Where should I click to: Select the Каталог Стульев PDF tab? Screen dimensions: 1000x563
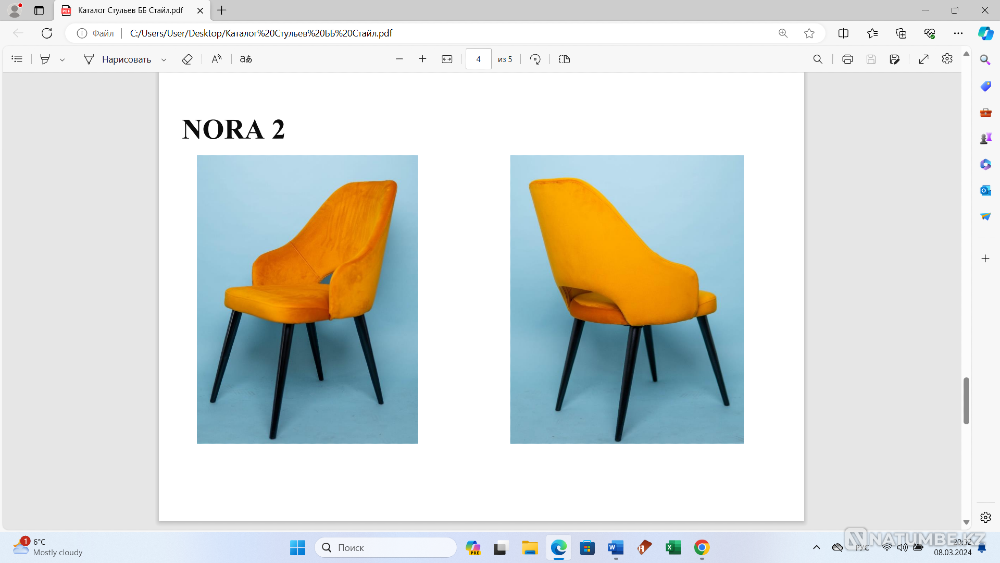pyautogui.click(x=130, y=10)
